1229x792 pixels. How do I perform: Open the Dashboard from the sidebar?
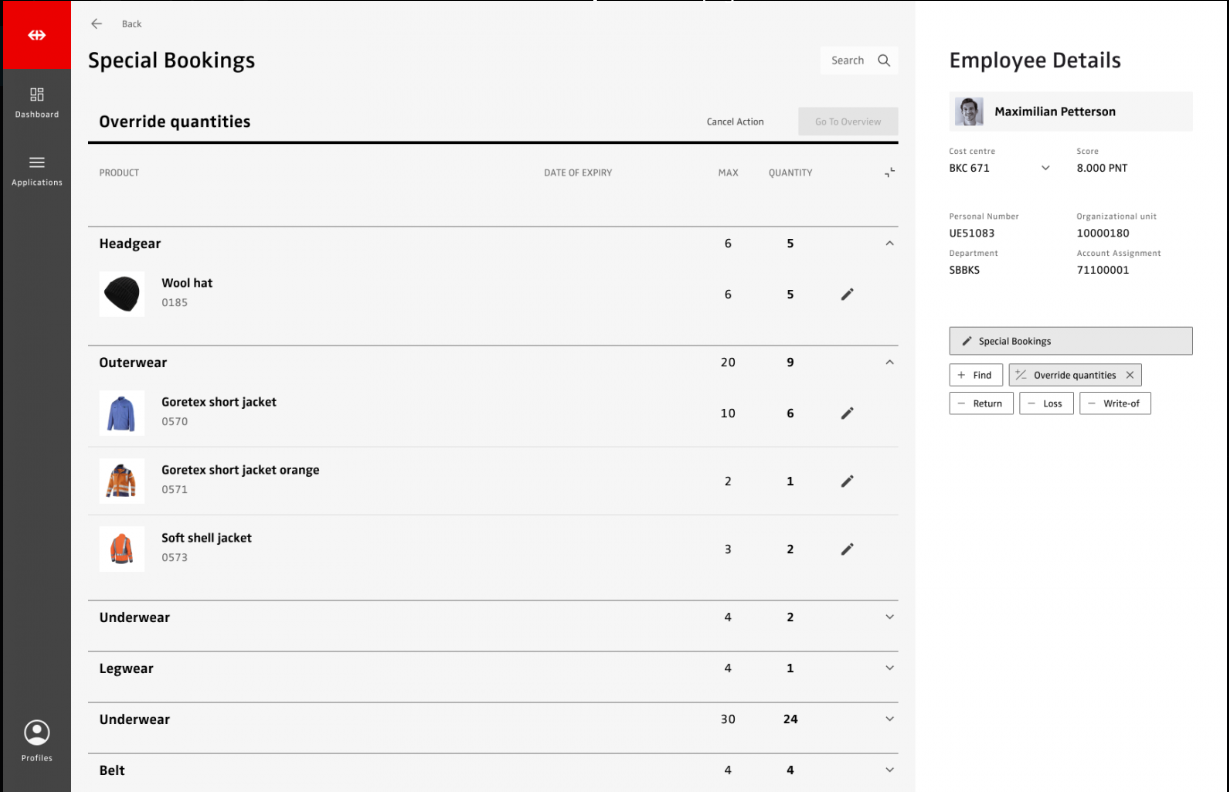pyautogui.click(x=37, y=102)
